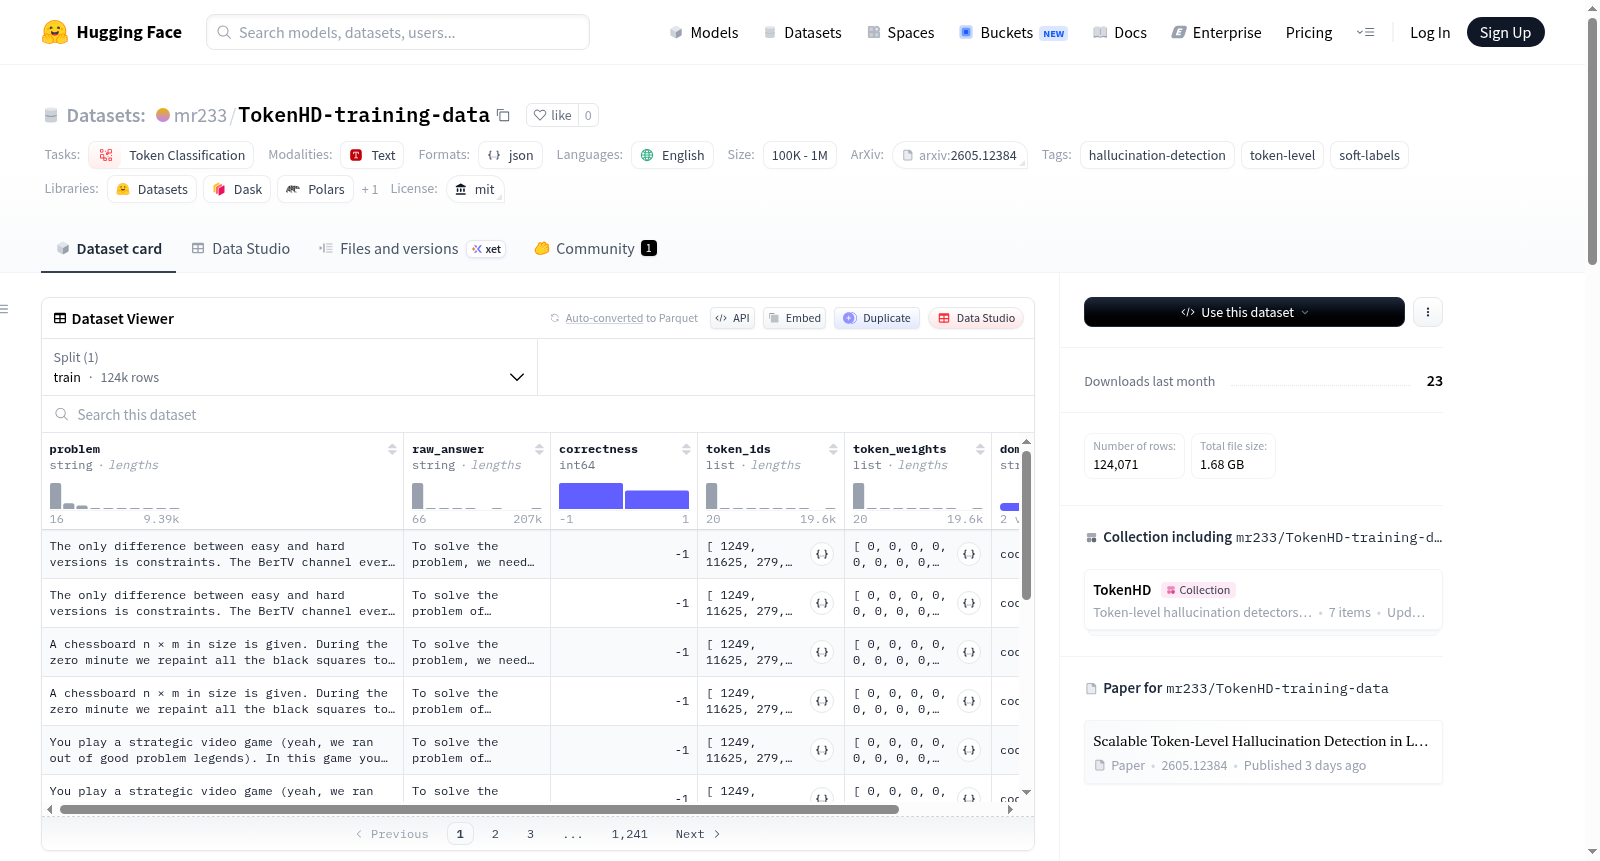Viewport: 1600px width, 861px height.
Task: Open Docs in the top navigation
Action: [1120, 33]
